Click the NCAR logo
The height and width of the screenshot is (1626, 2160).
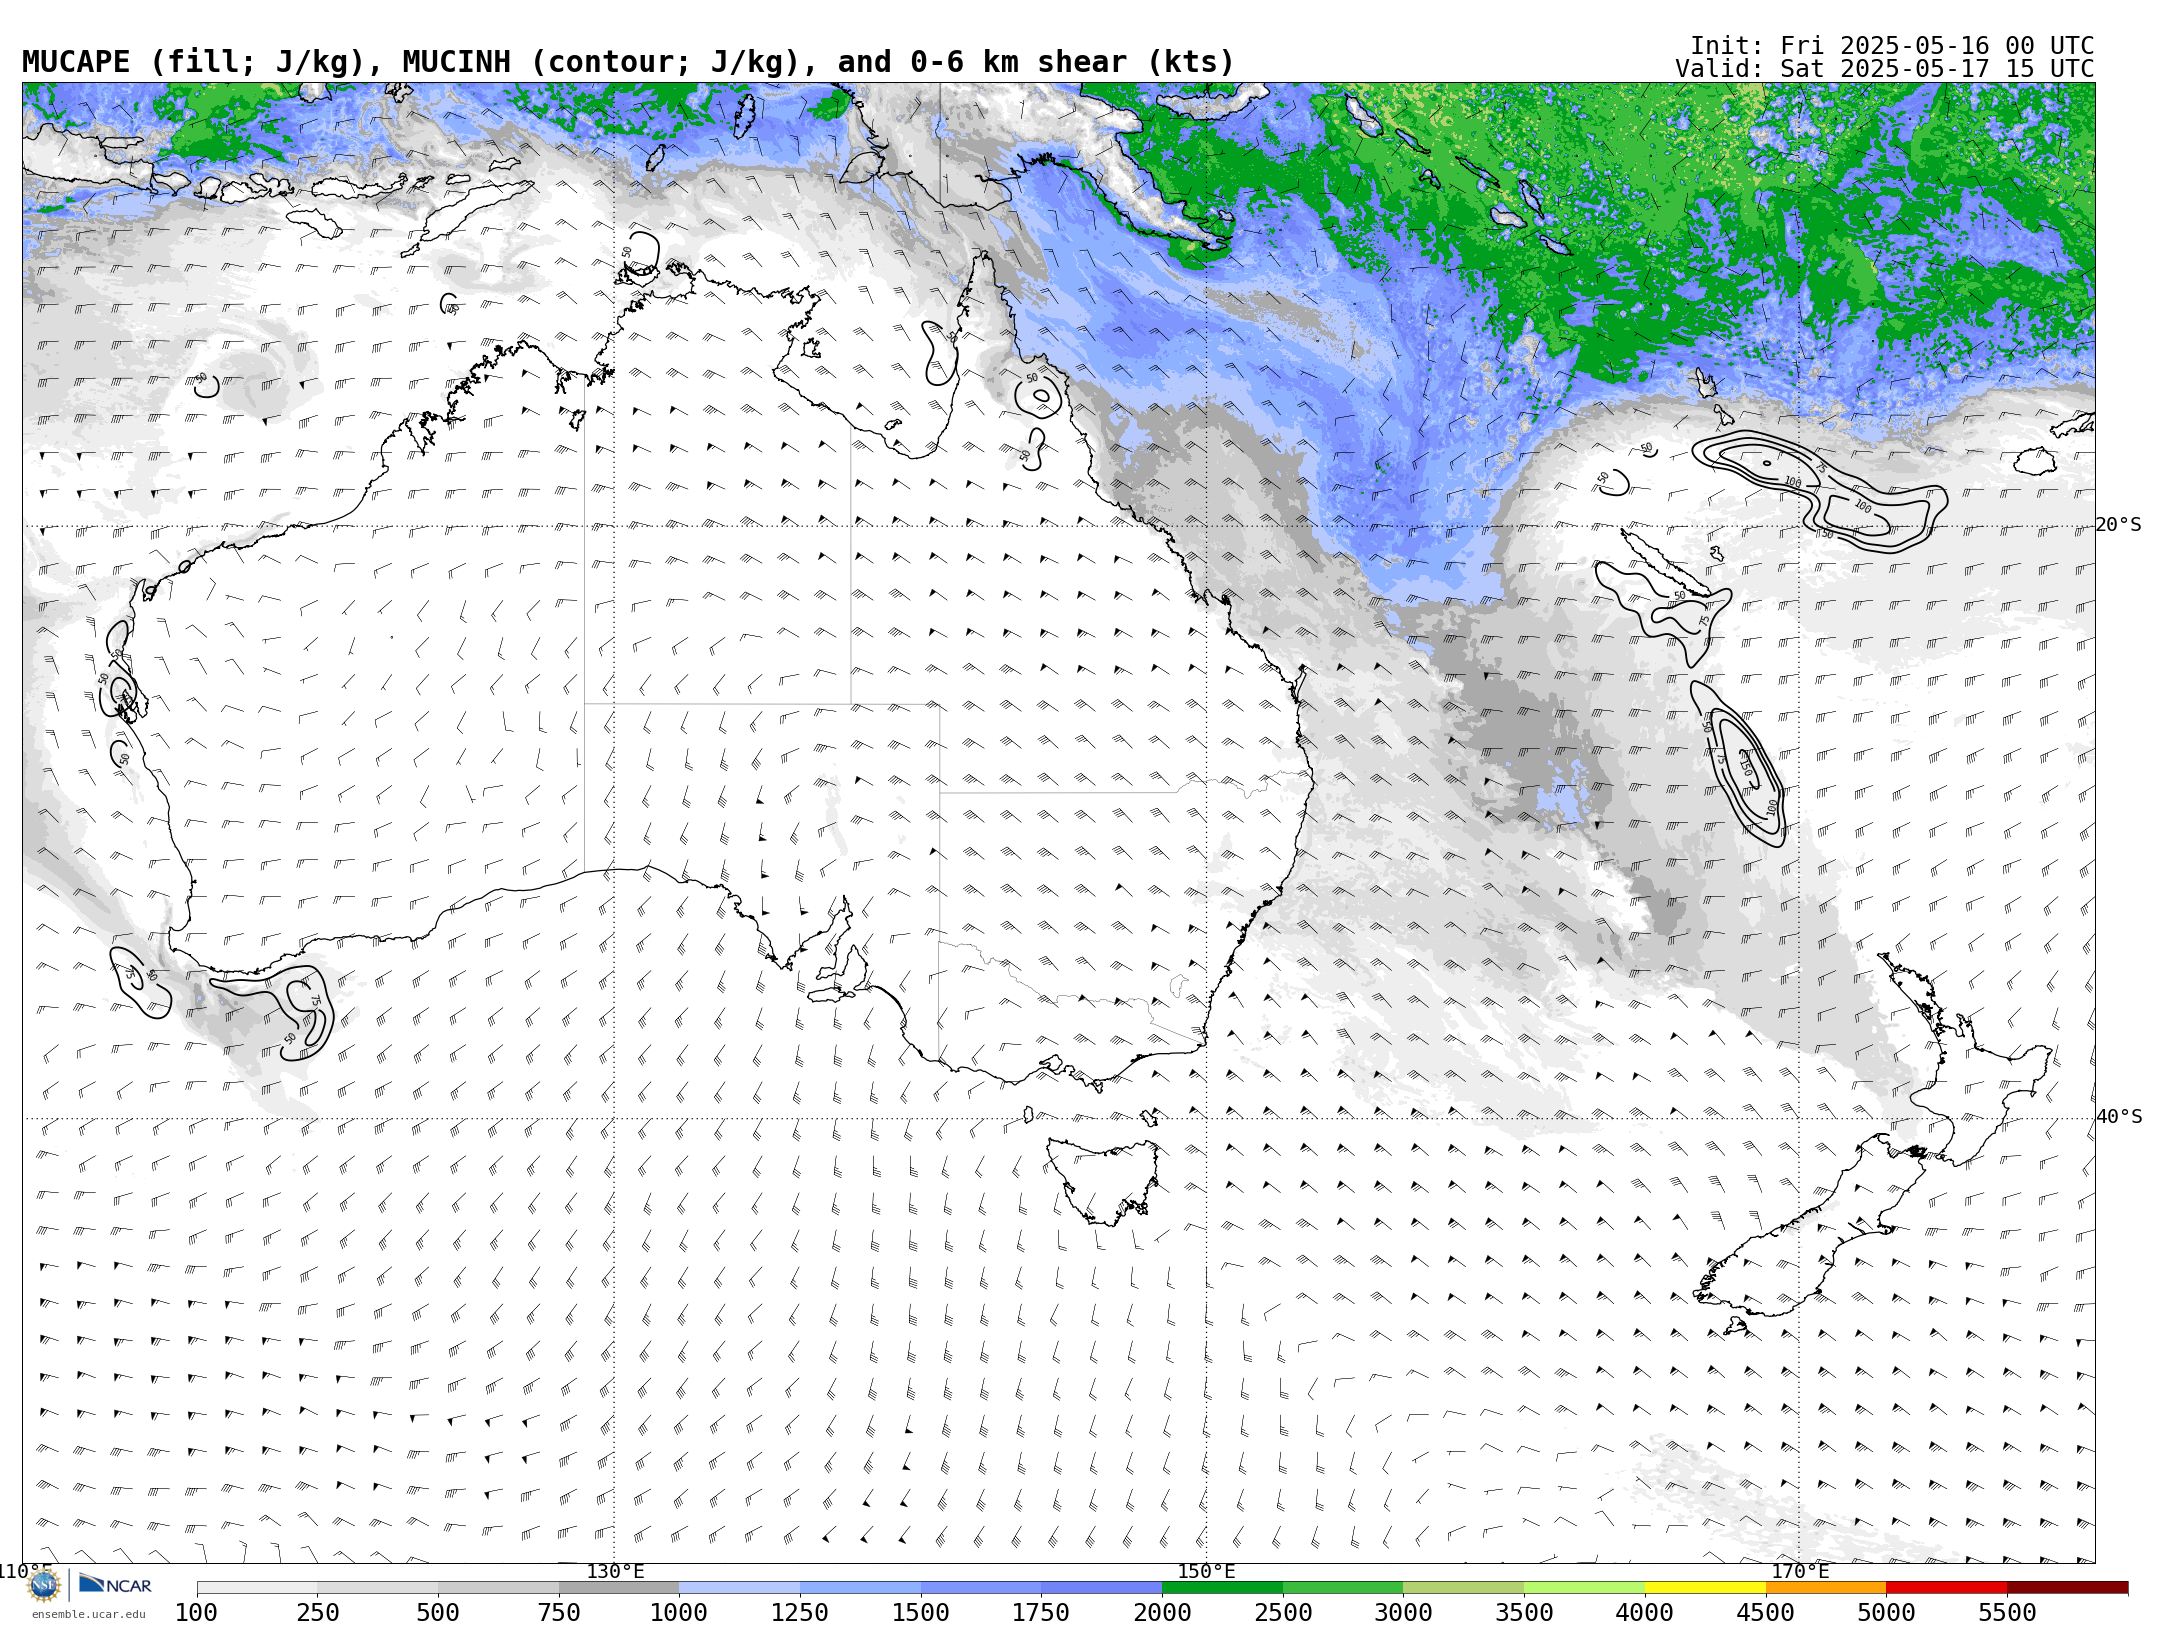[115, 1584]
